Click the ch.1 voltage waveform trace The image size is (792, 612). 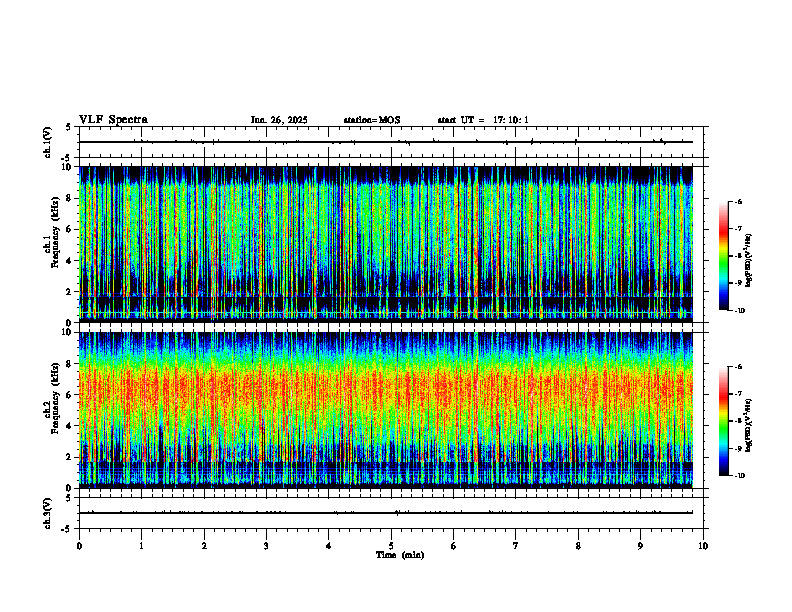[386, 142]
